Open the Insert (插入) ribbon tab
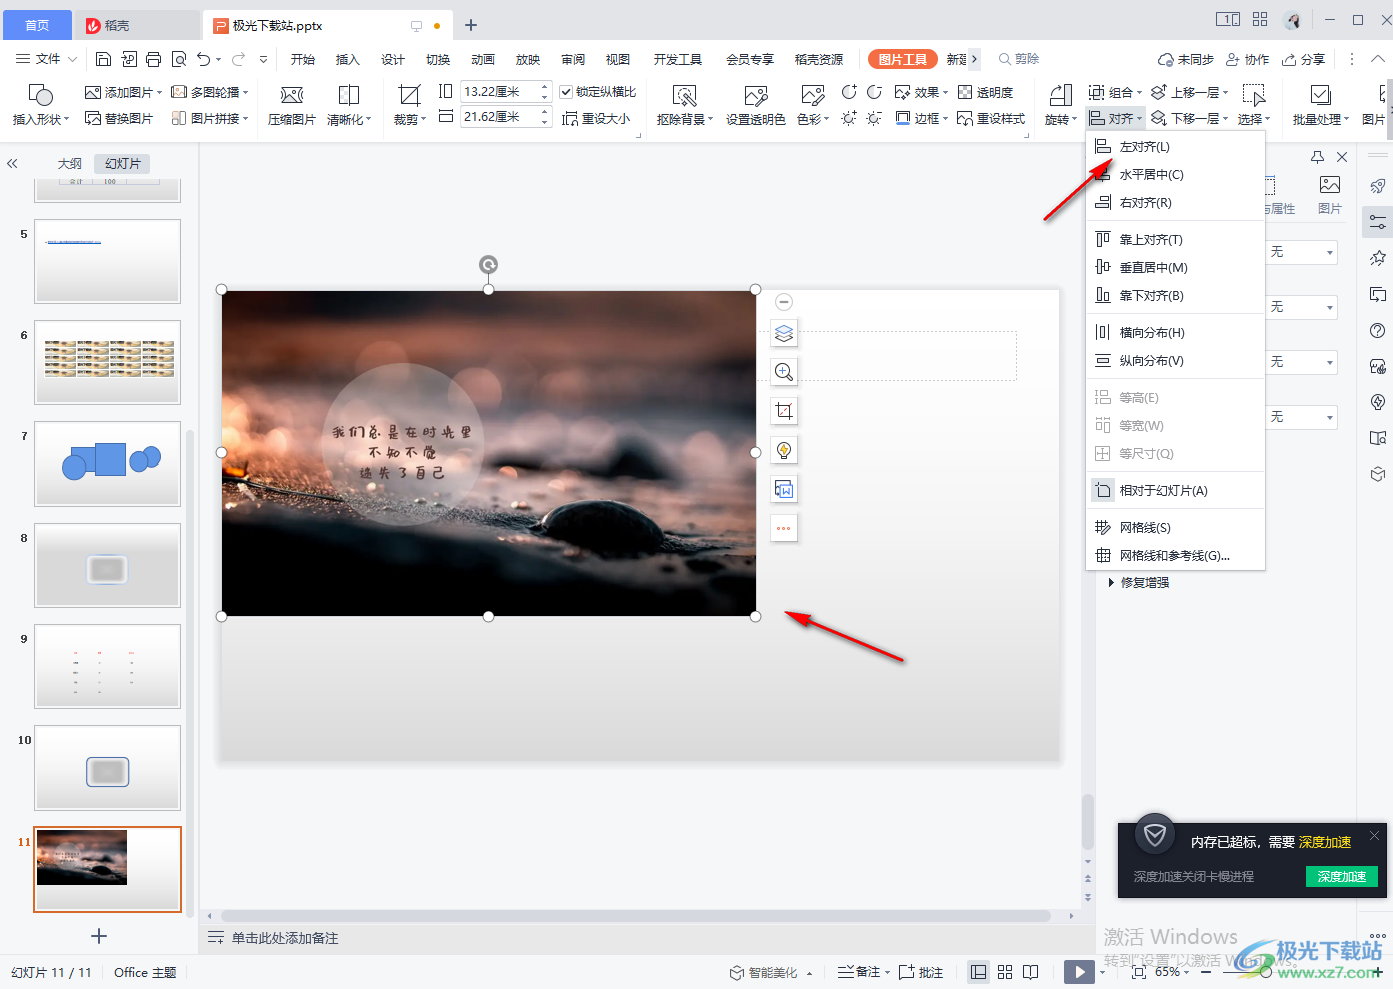This screenshot has width=1393, height=989. tap(347, 59)
